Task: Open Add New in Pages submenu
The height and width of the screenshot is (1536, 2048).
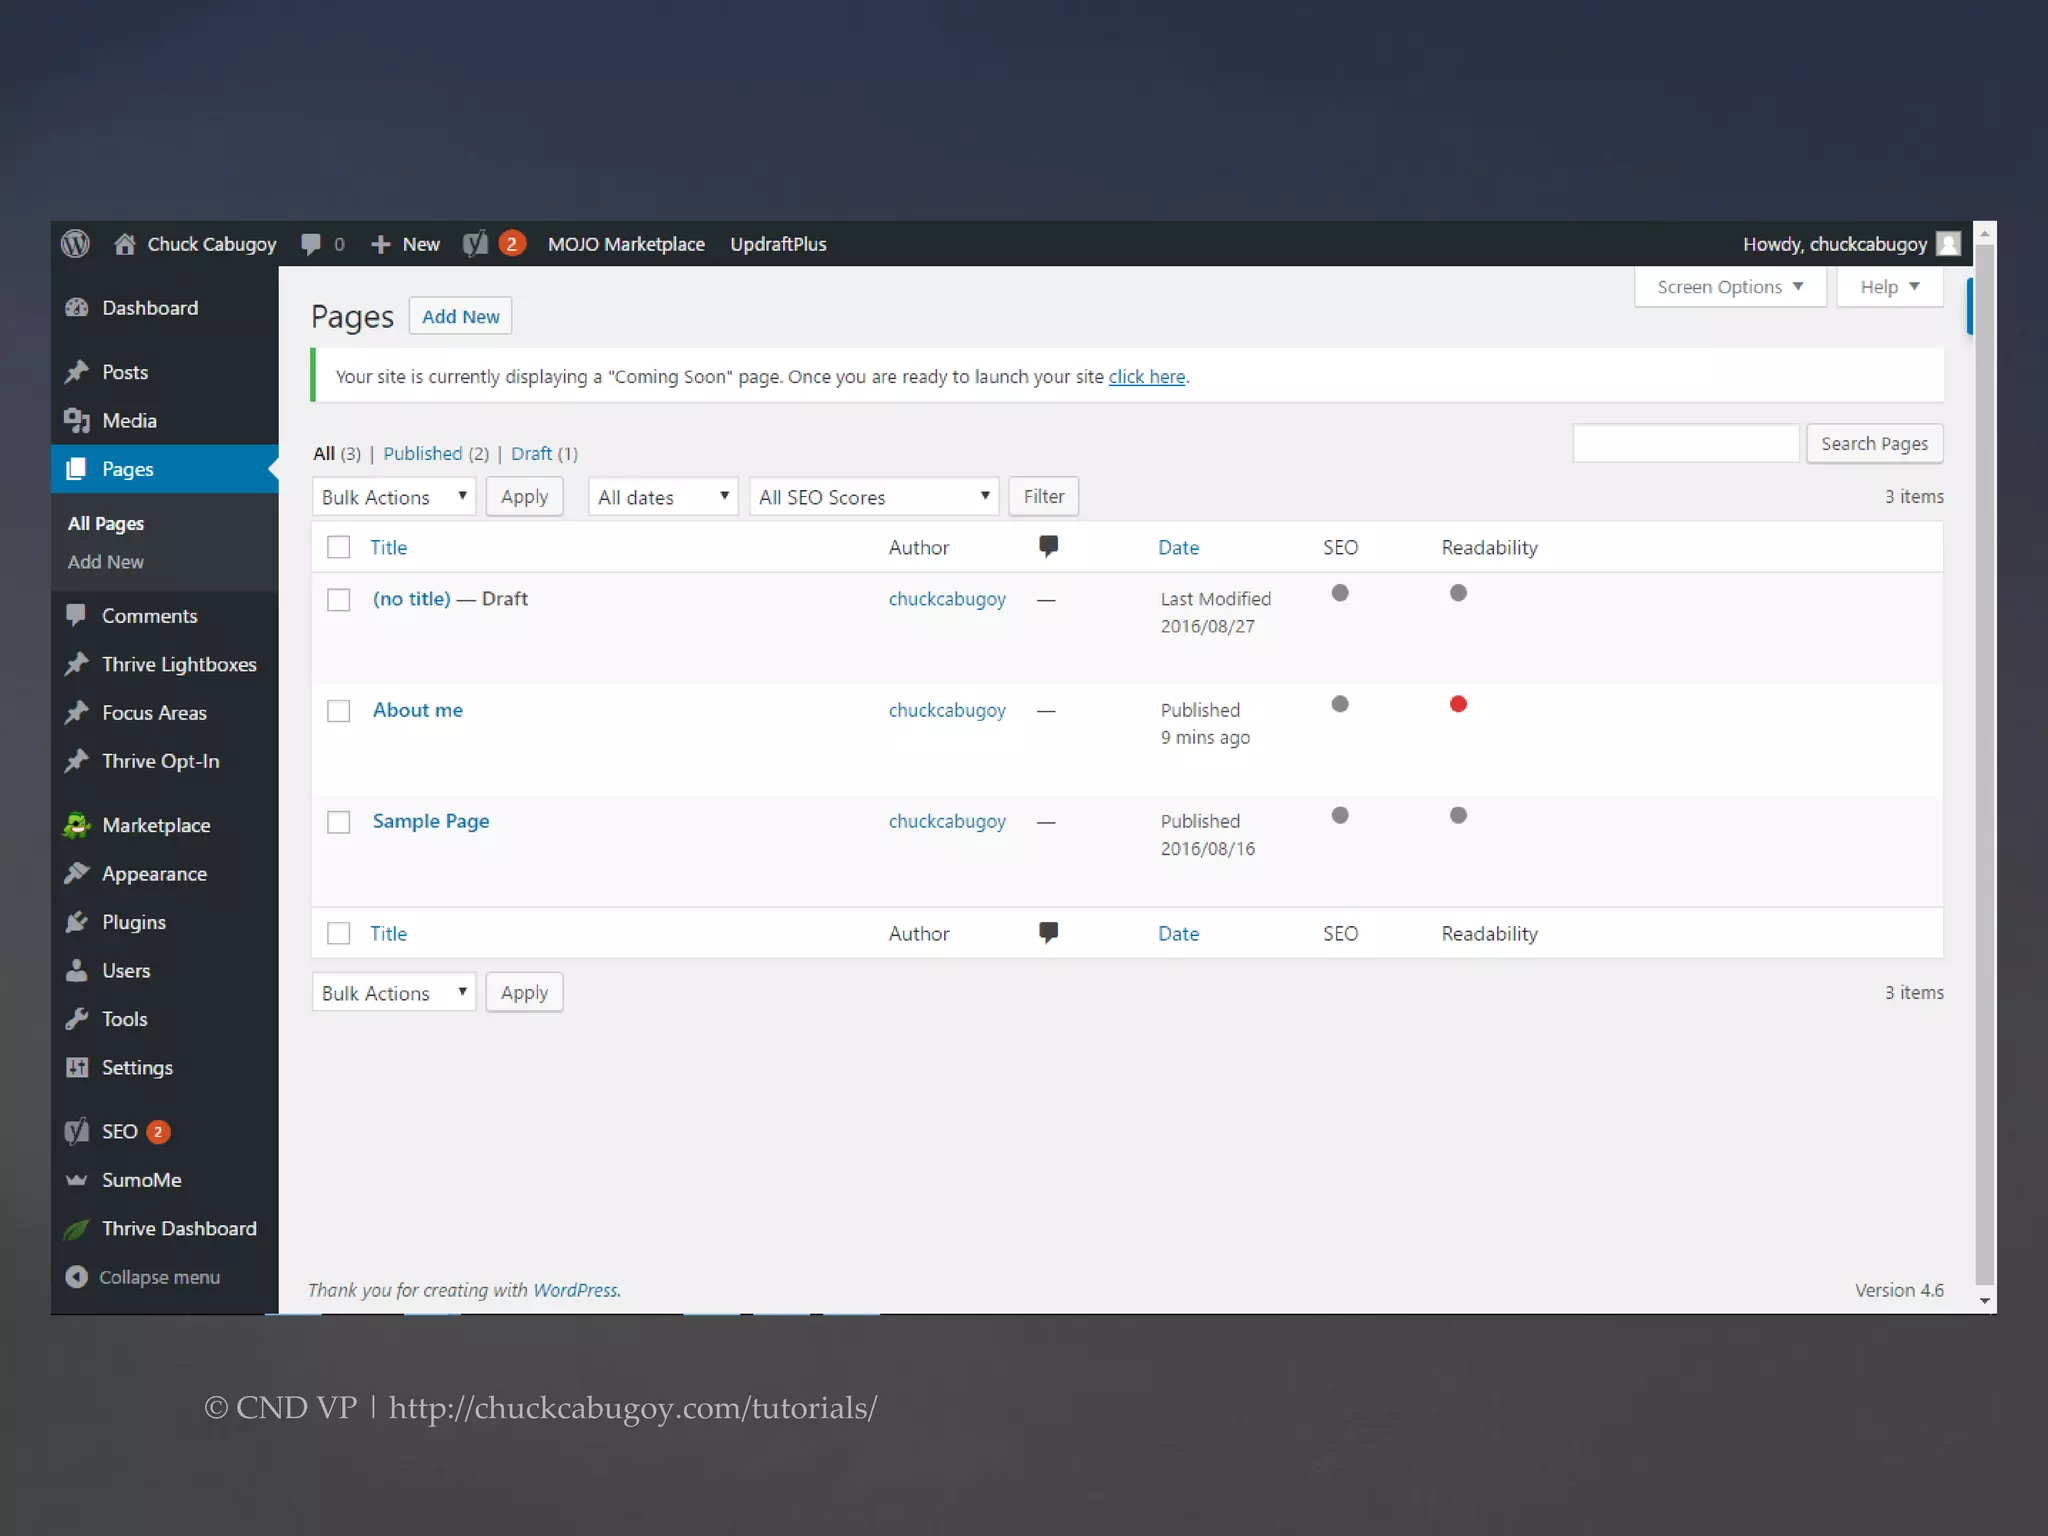Action: [106, 562]
